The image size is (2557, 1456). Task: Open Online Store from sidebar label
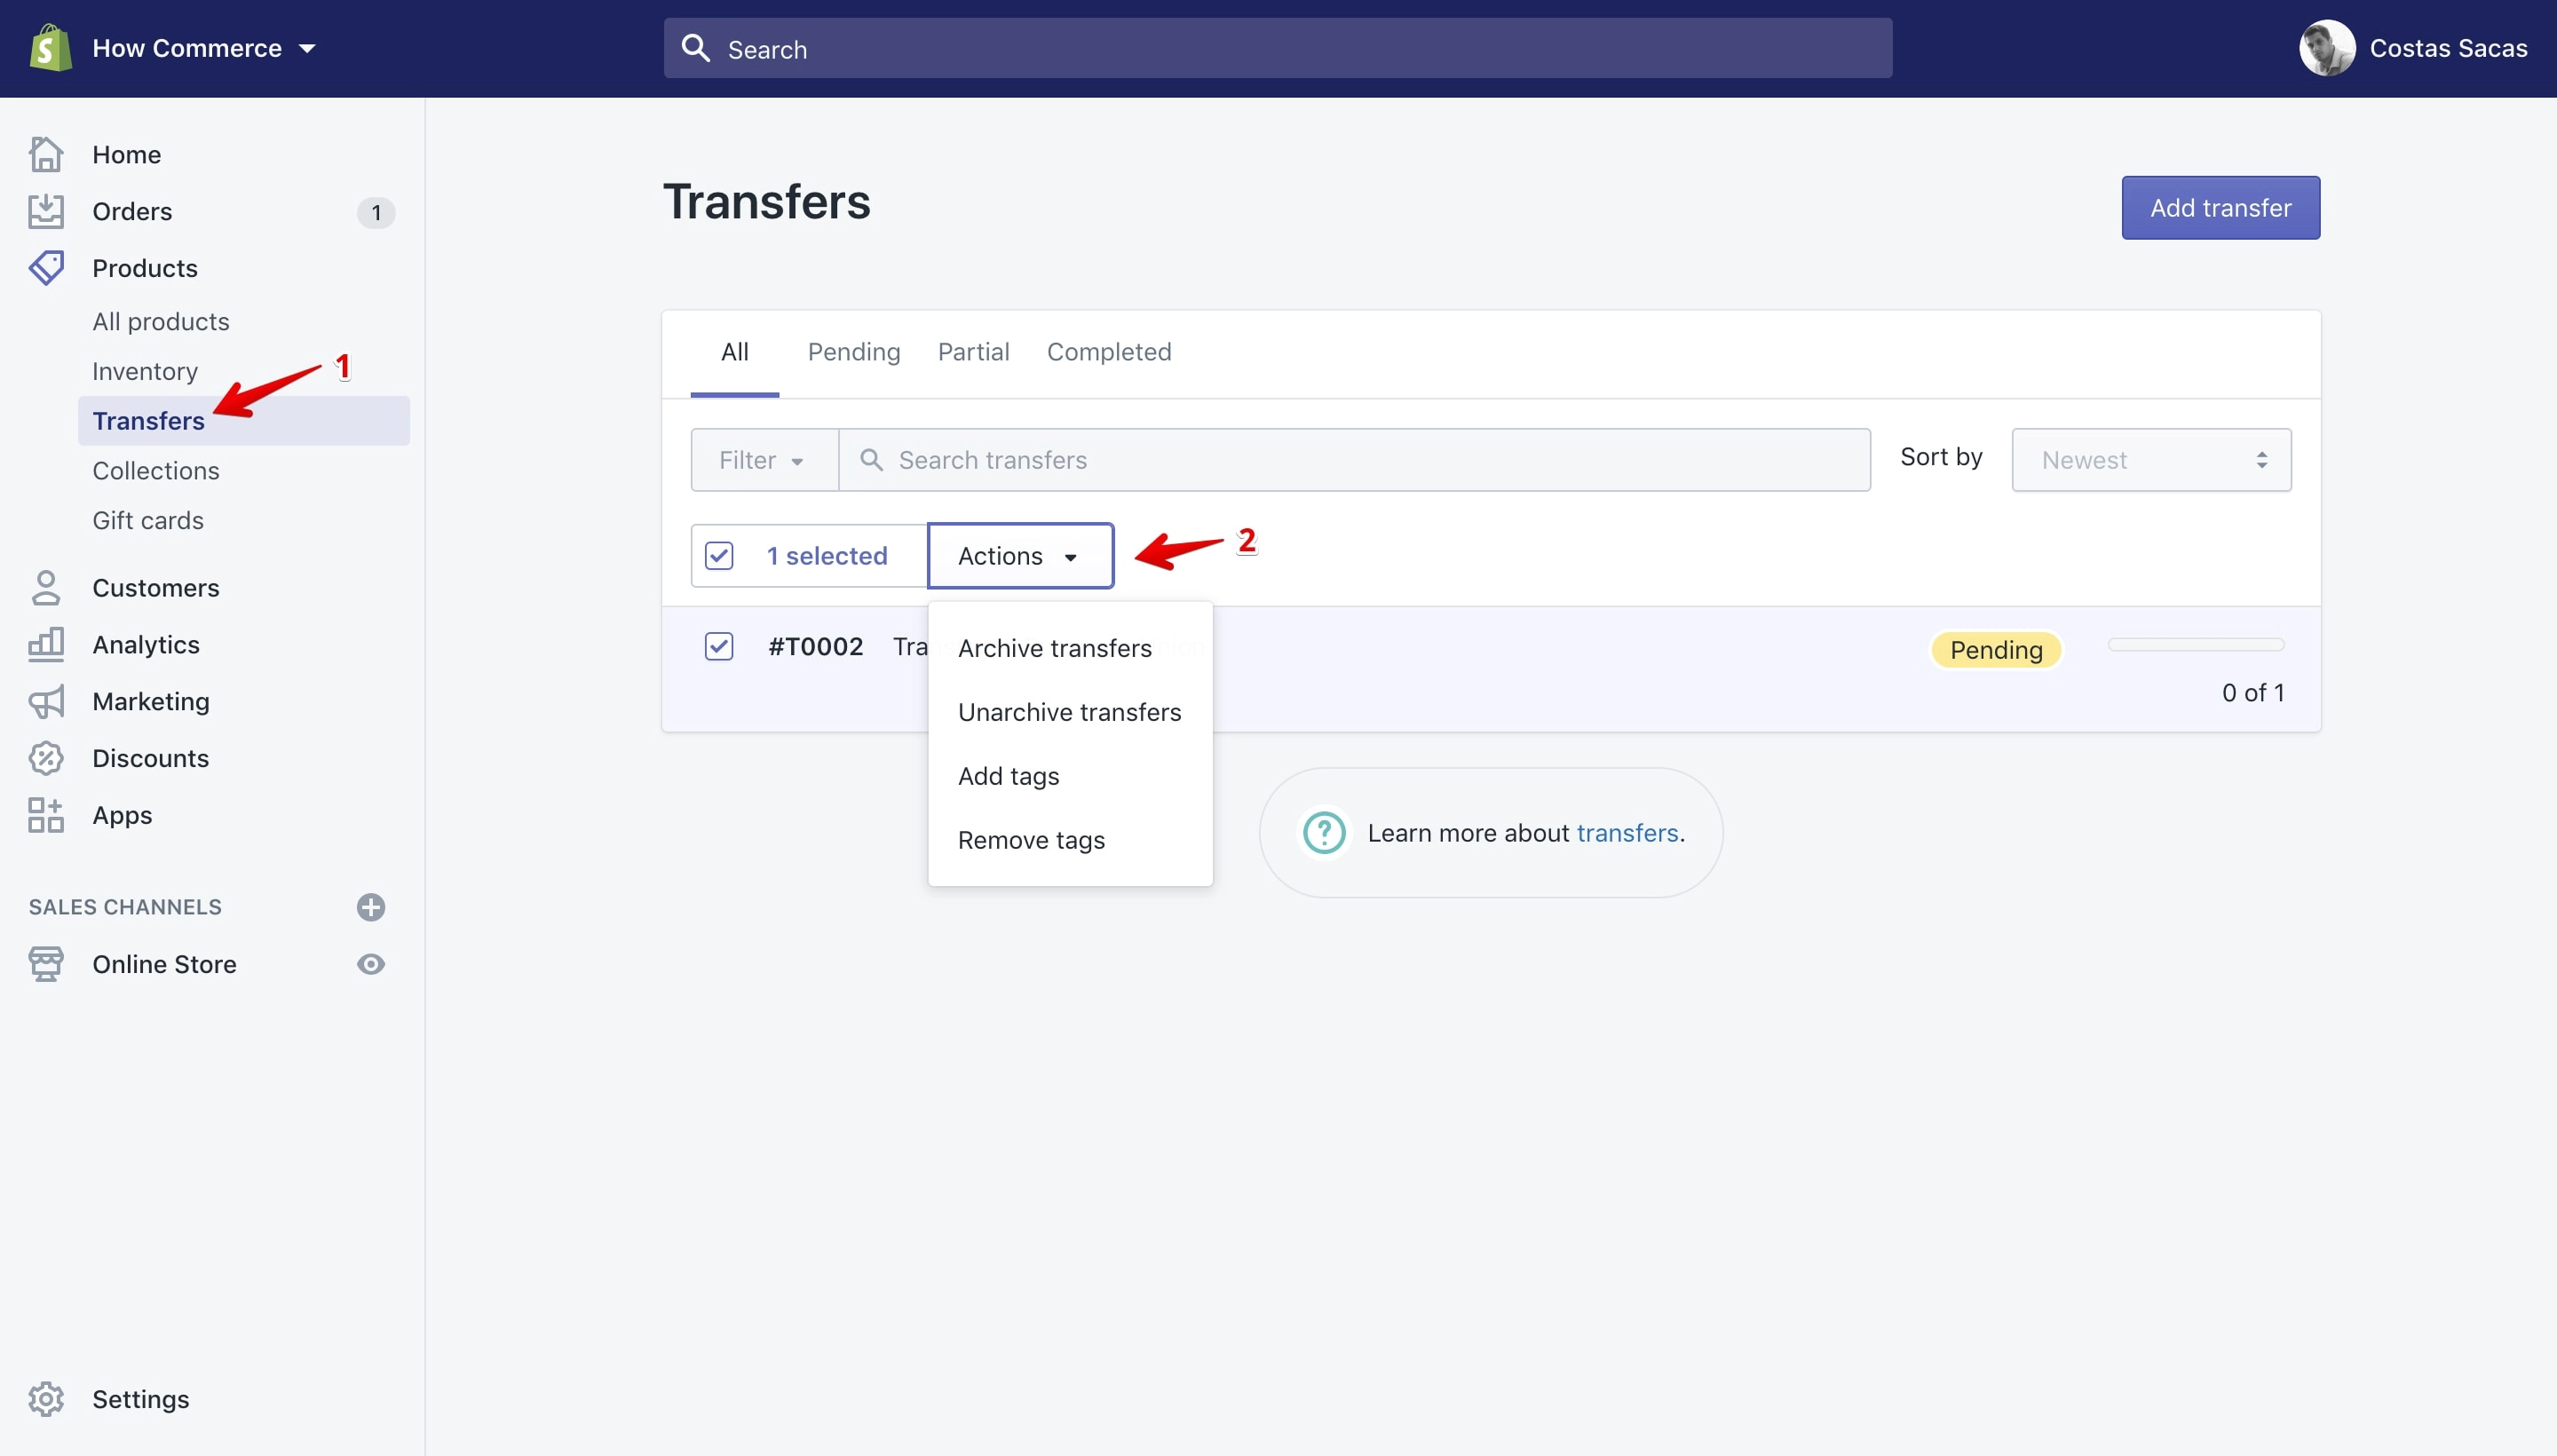click(x=165, y=964)
